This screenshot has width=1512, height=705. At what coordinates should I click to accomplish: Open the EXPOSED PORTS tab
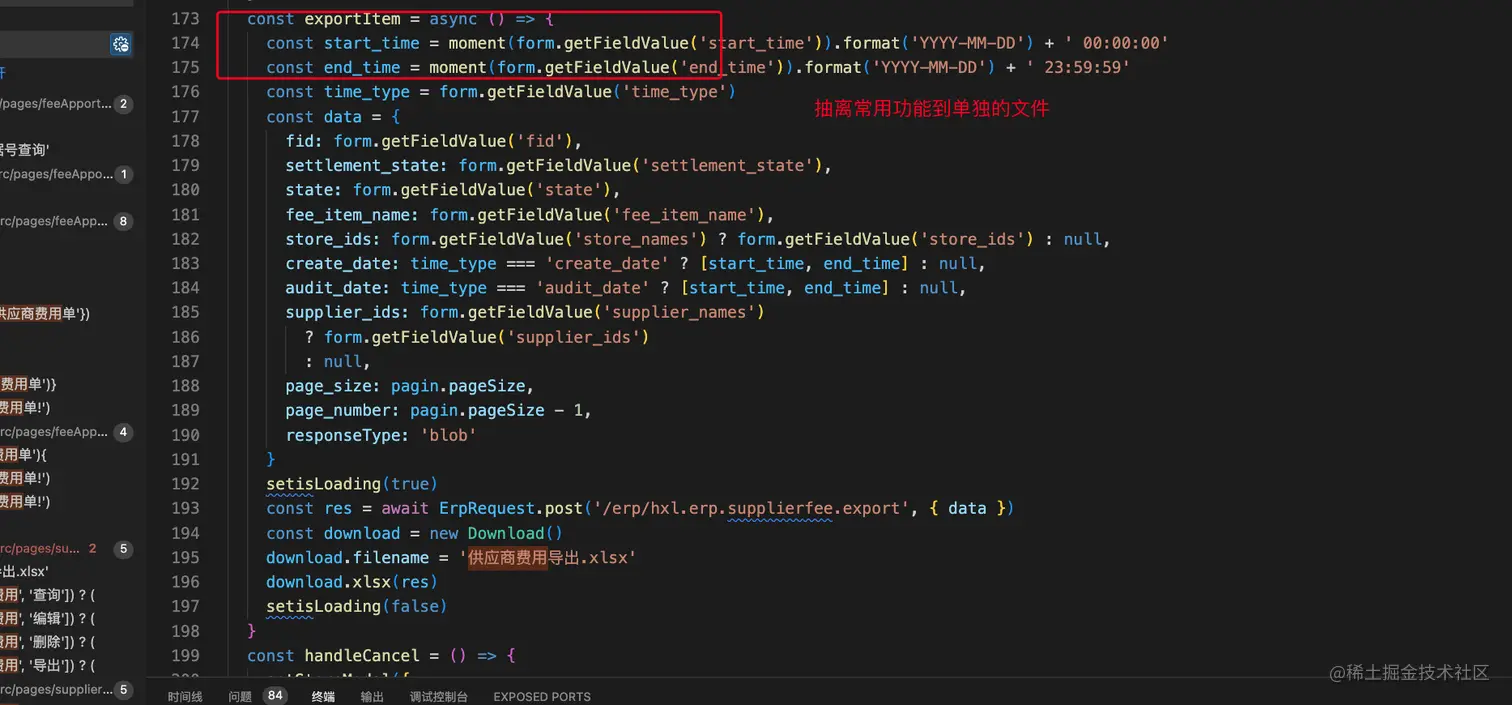(542, 696)
